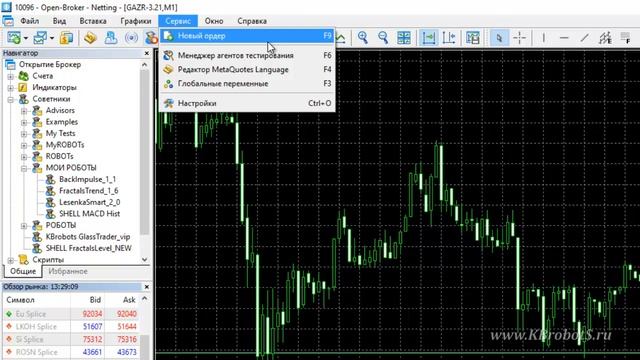The height and width of the screenshot is (360, 640).
Task: Toggle chart auto-scroll icon
Action: (x=429, y=38)
